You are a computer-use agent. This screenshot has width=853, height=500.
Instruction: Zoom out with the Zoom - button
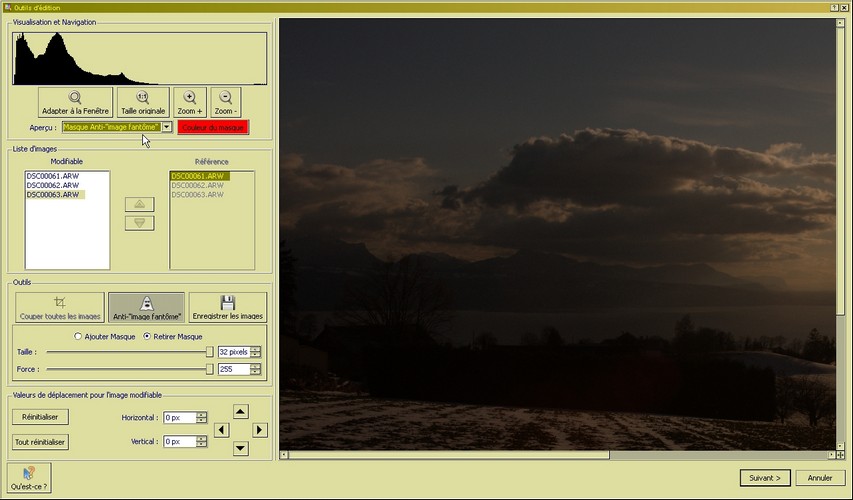226,102
